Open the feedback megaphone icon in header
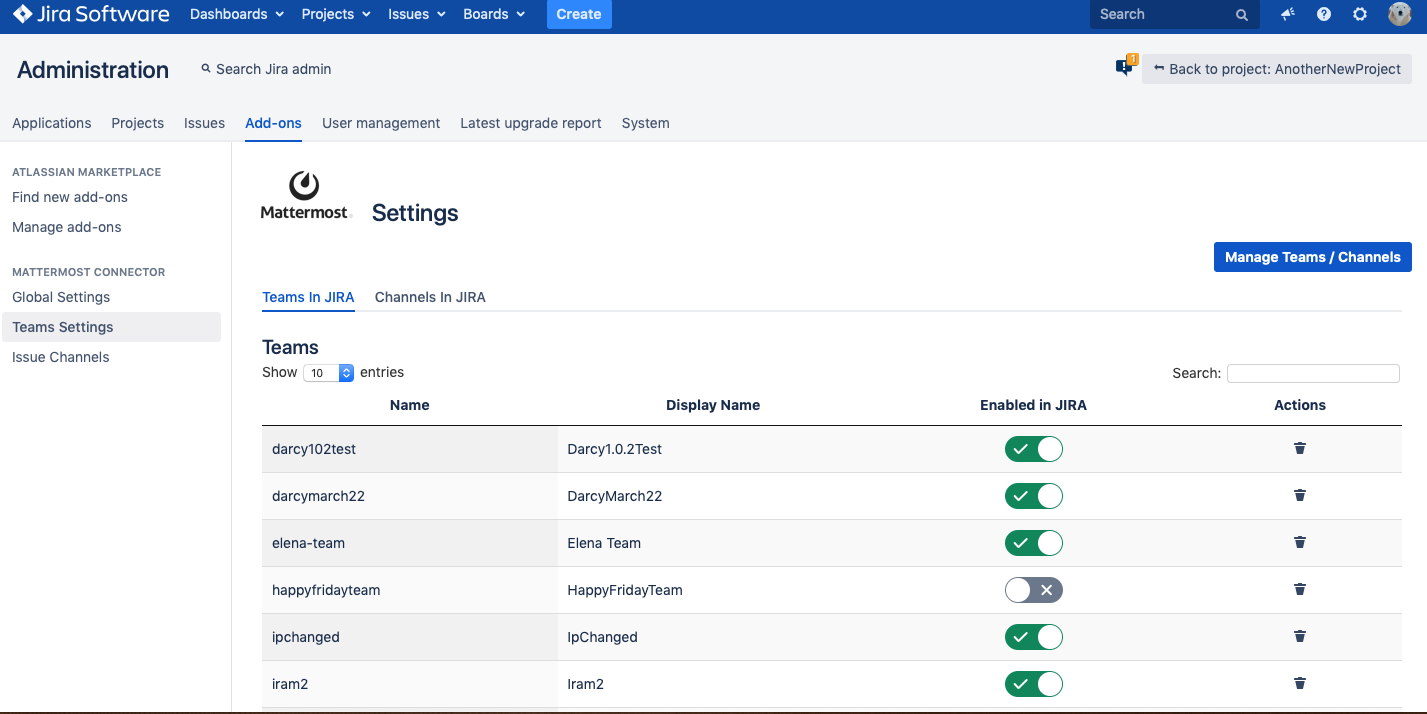The height and width of the screenshot is (714, 1427). pyautogui.click(x=1288, y=14)
